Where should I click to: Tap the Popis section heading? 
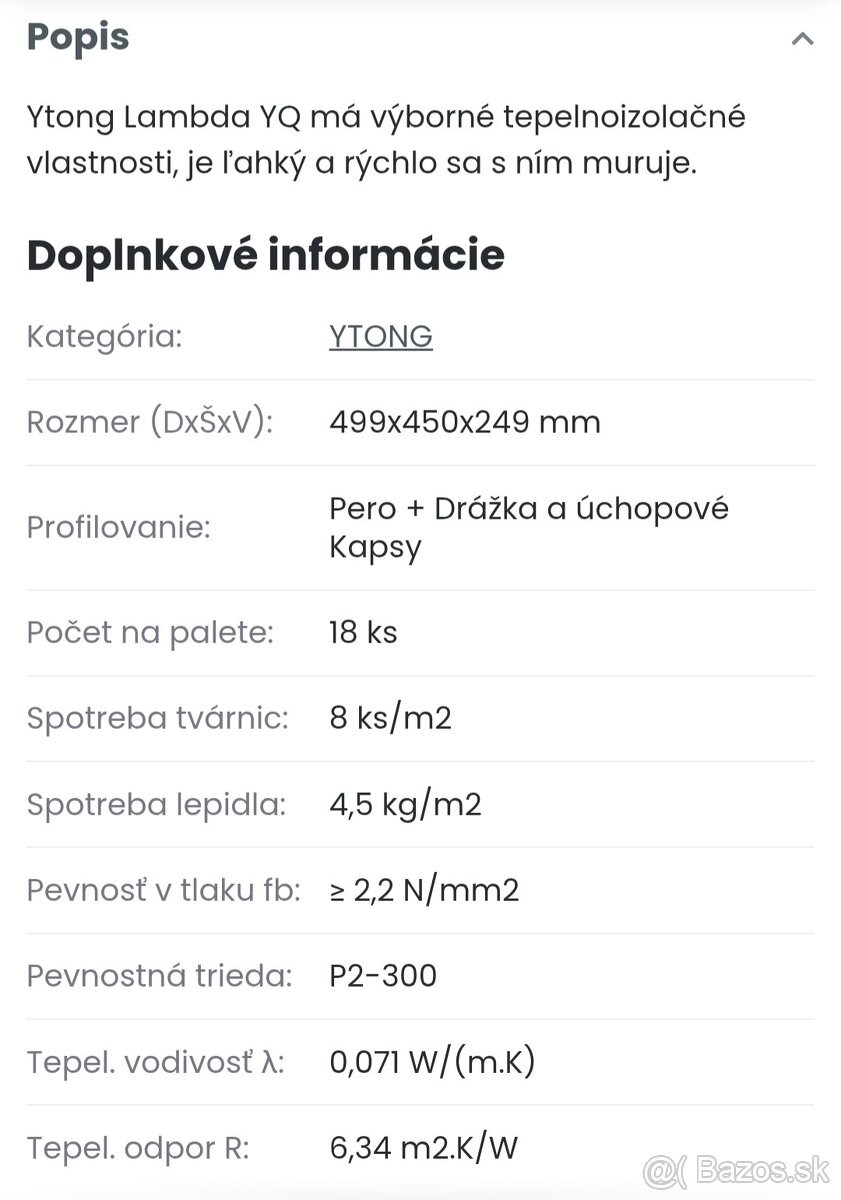(x=78, y=38)
